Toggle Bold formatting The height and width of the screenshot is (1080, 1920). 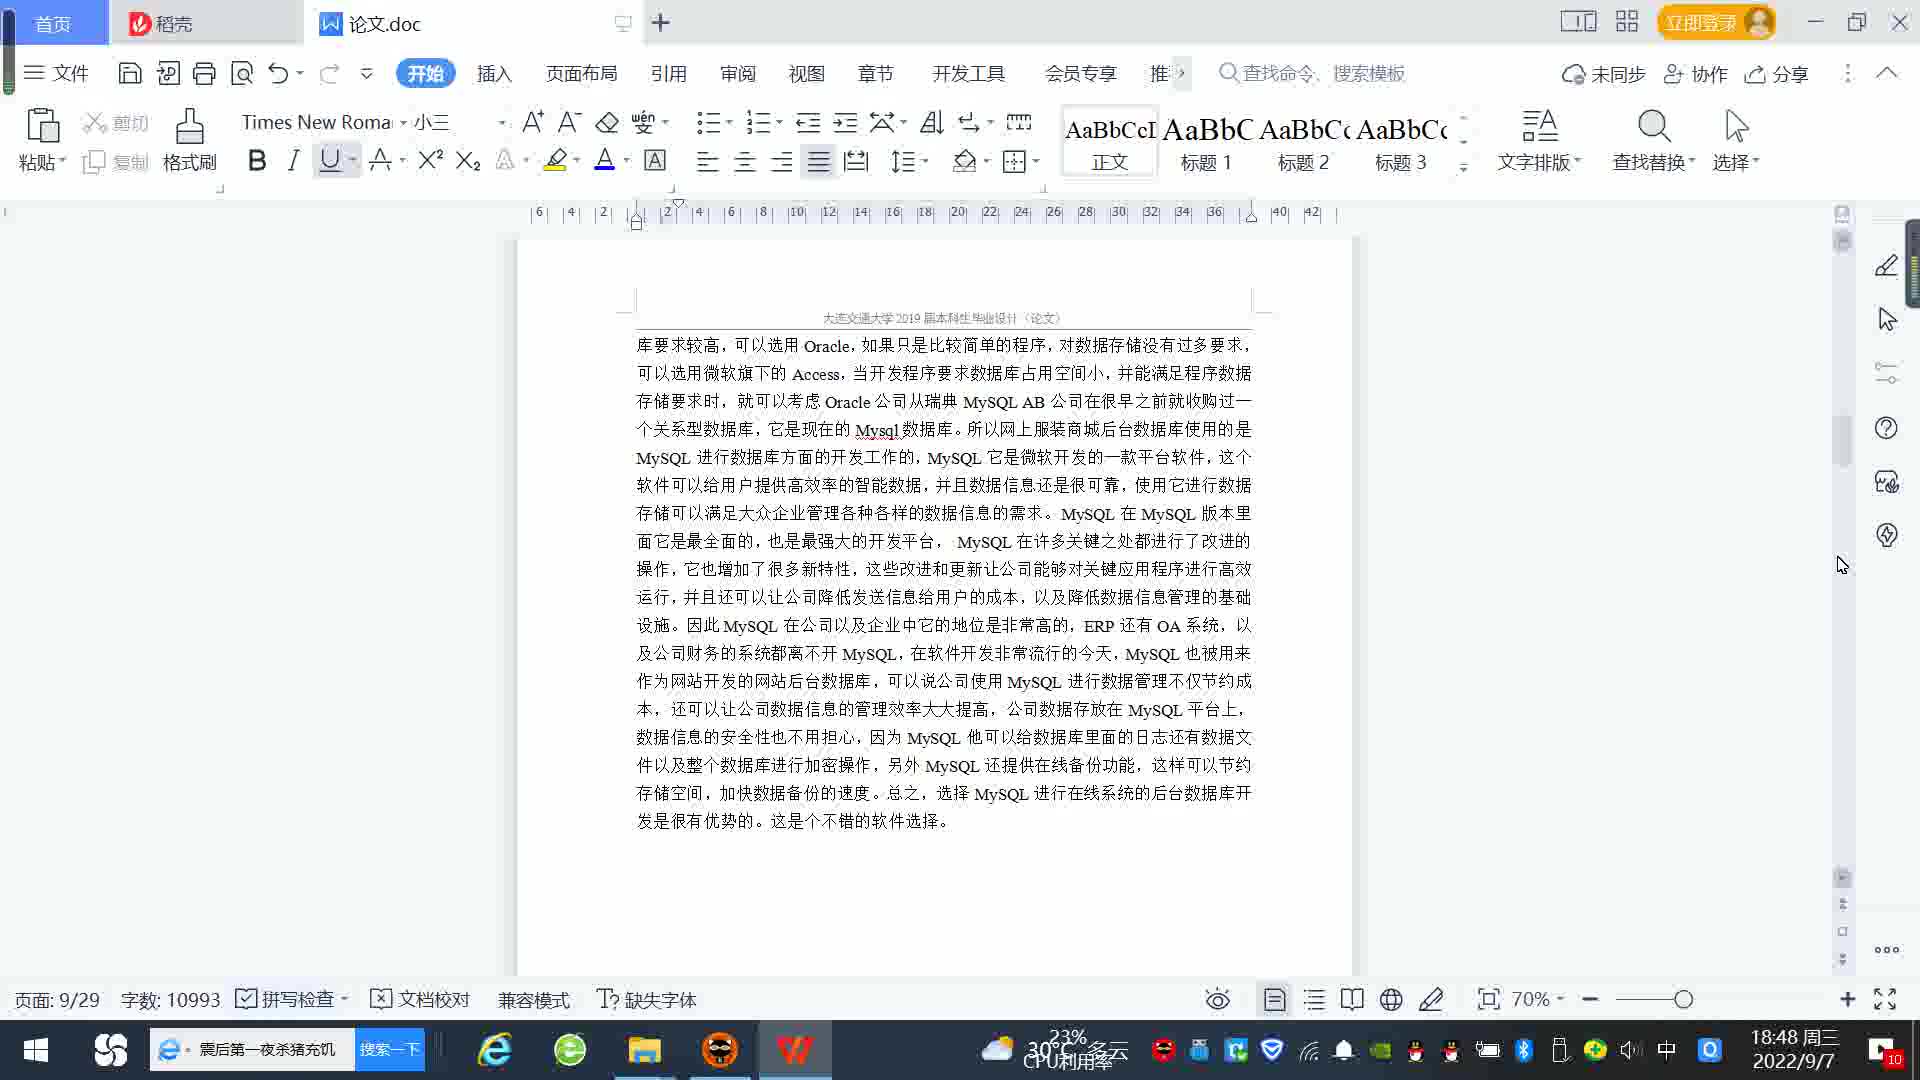coord(257,160)
